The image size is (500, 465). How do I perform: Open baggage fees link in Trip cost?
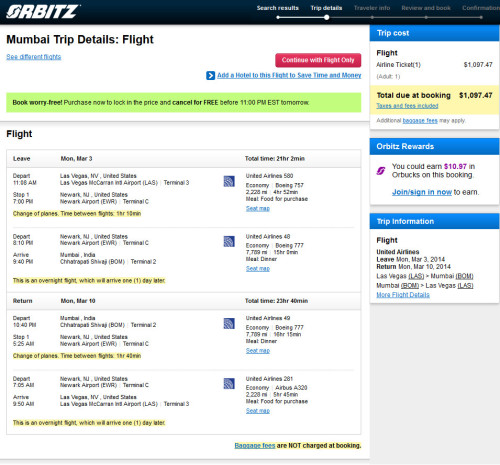click(420, 120)
